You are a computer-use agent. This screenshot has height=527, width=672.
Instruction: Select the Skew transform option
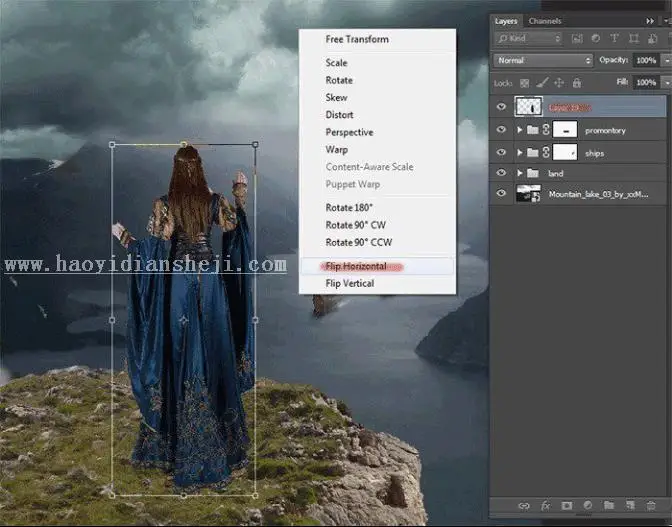coord(336,97)
